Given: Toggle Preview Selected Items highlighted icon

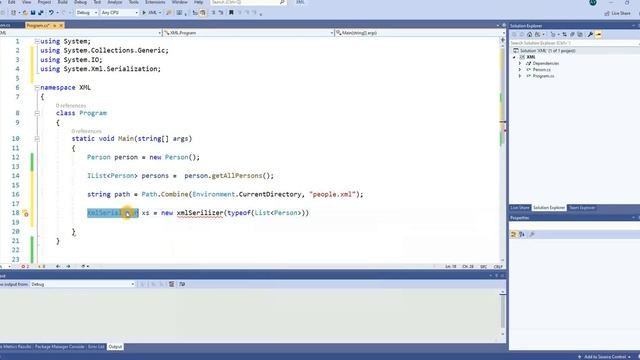Looking at the screenshot, I should point(599,35).
